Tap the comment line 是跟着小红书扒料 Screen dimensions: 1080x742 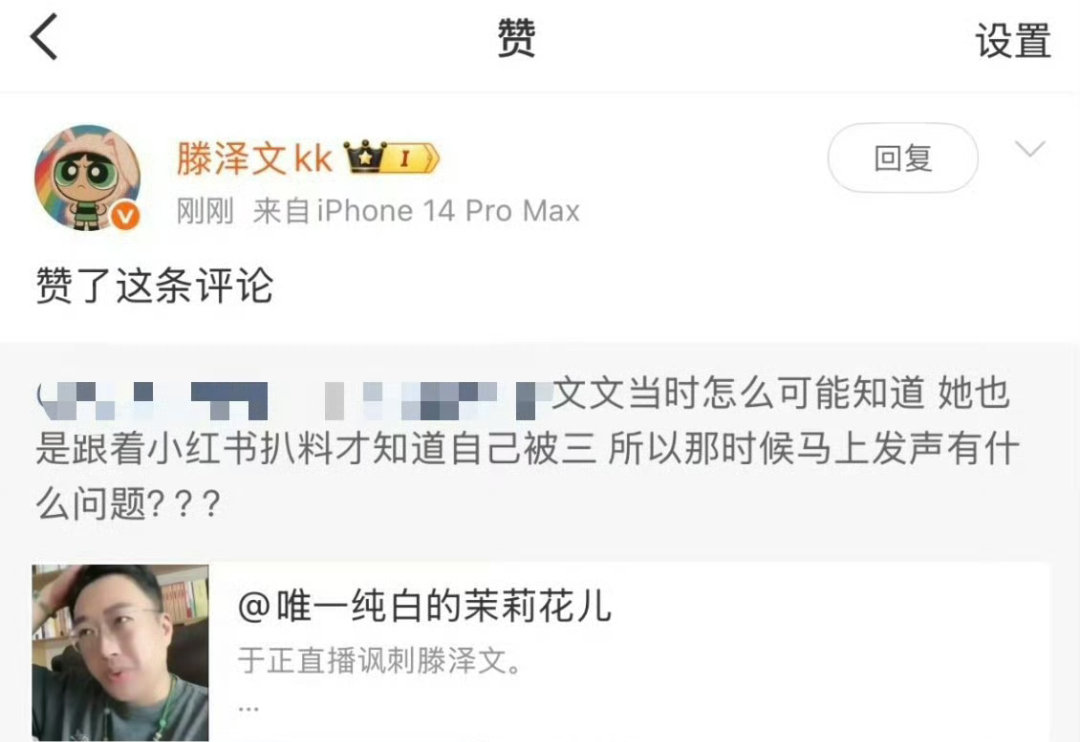point(526,449)
